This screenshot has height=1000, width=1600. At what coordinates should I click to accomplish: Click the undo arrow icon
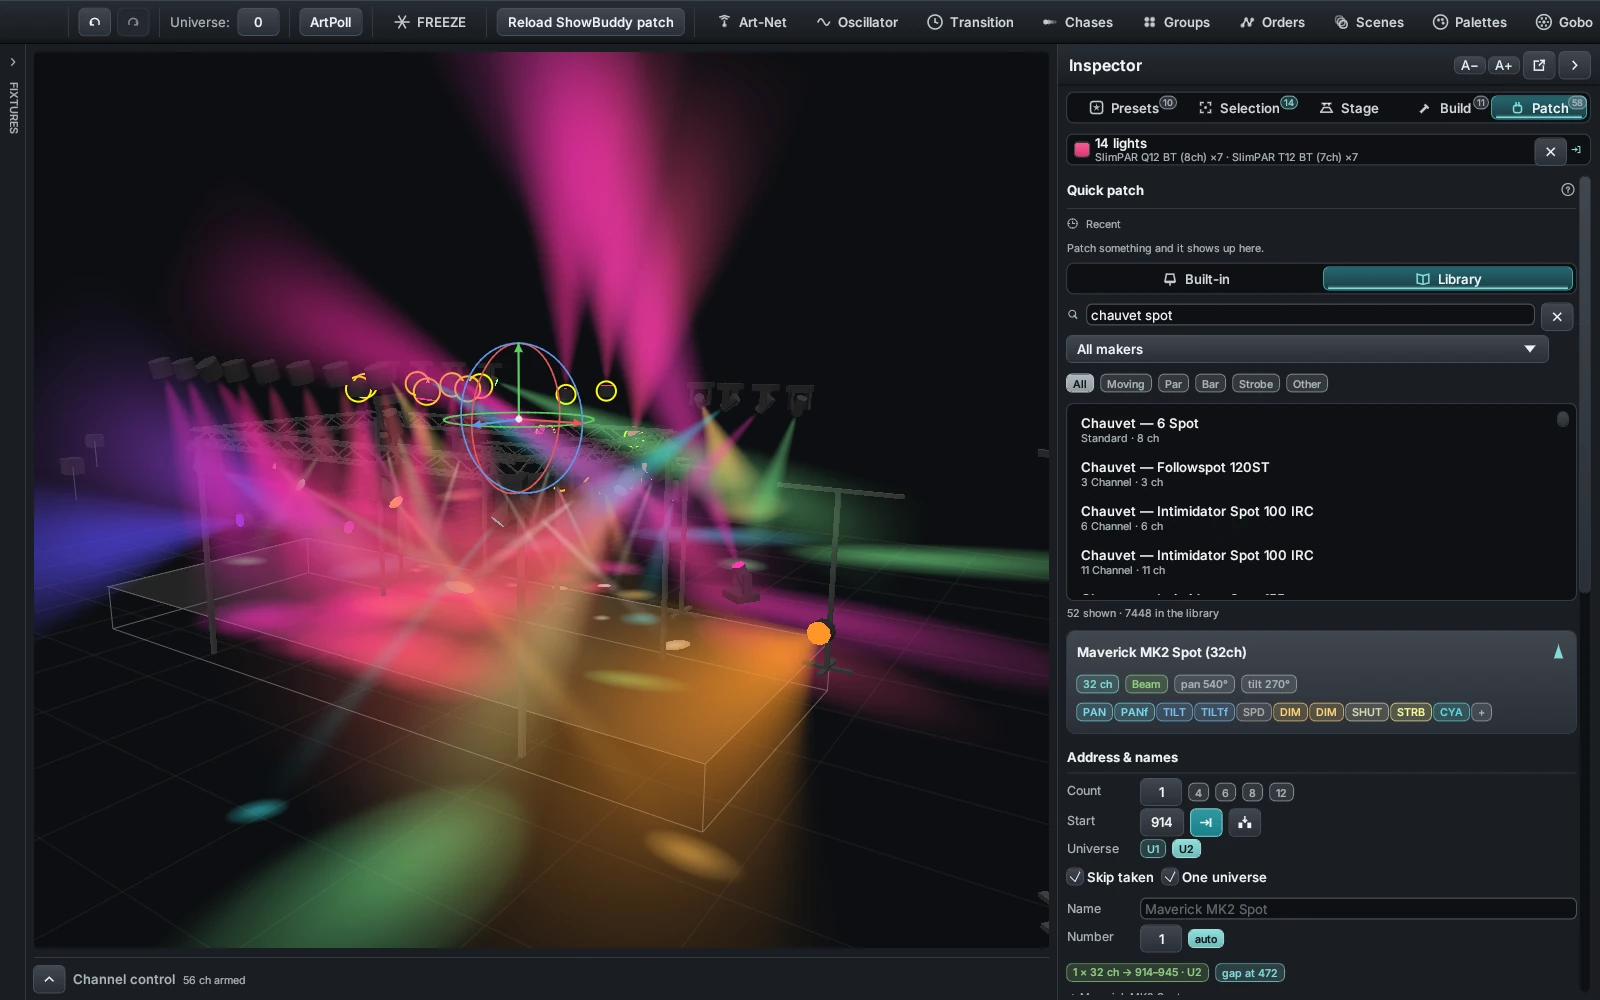coord(94,22)
